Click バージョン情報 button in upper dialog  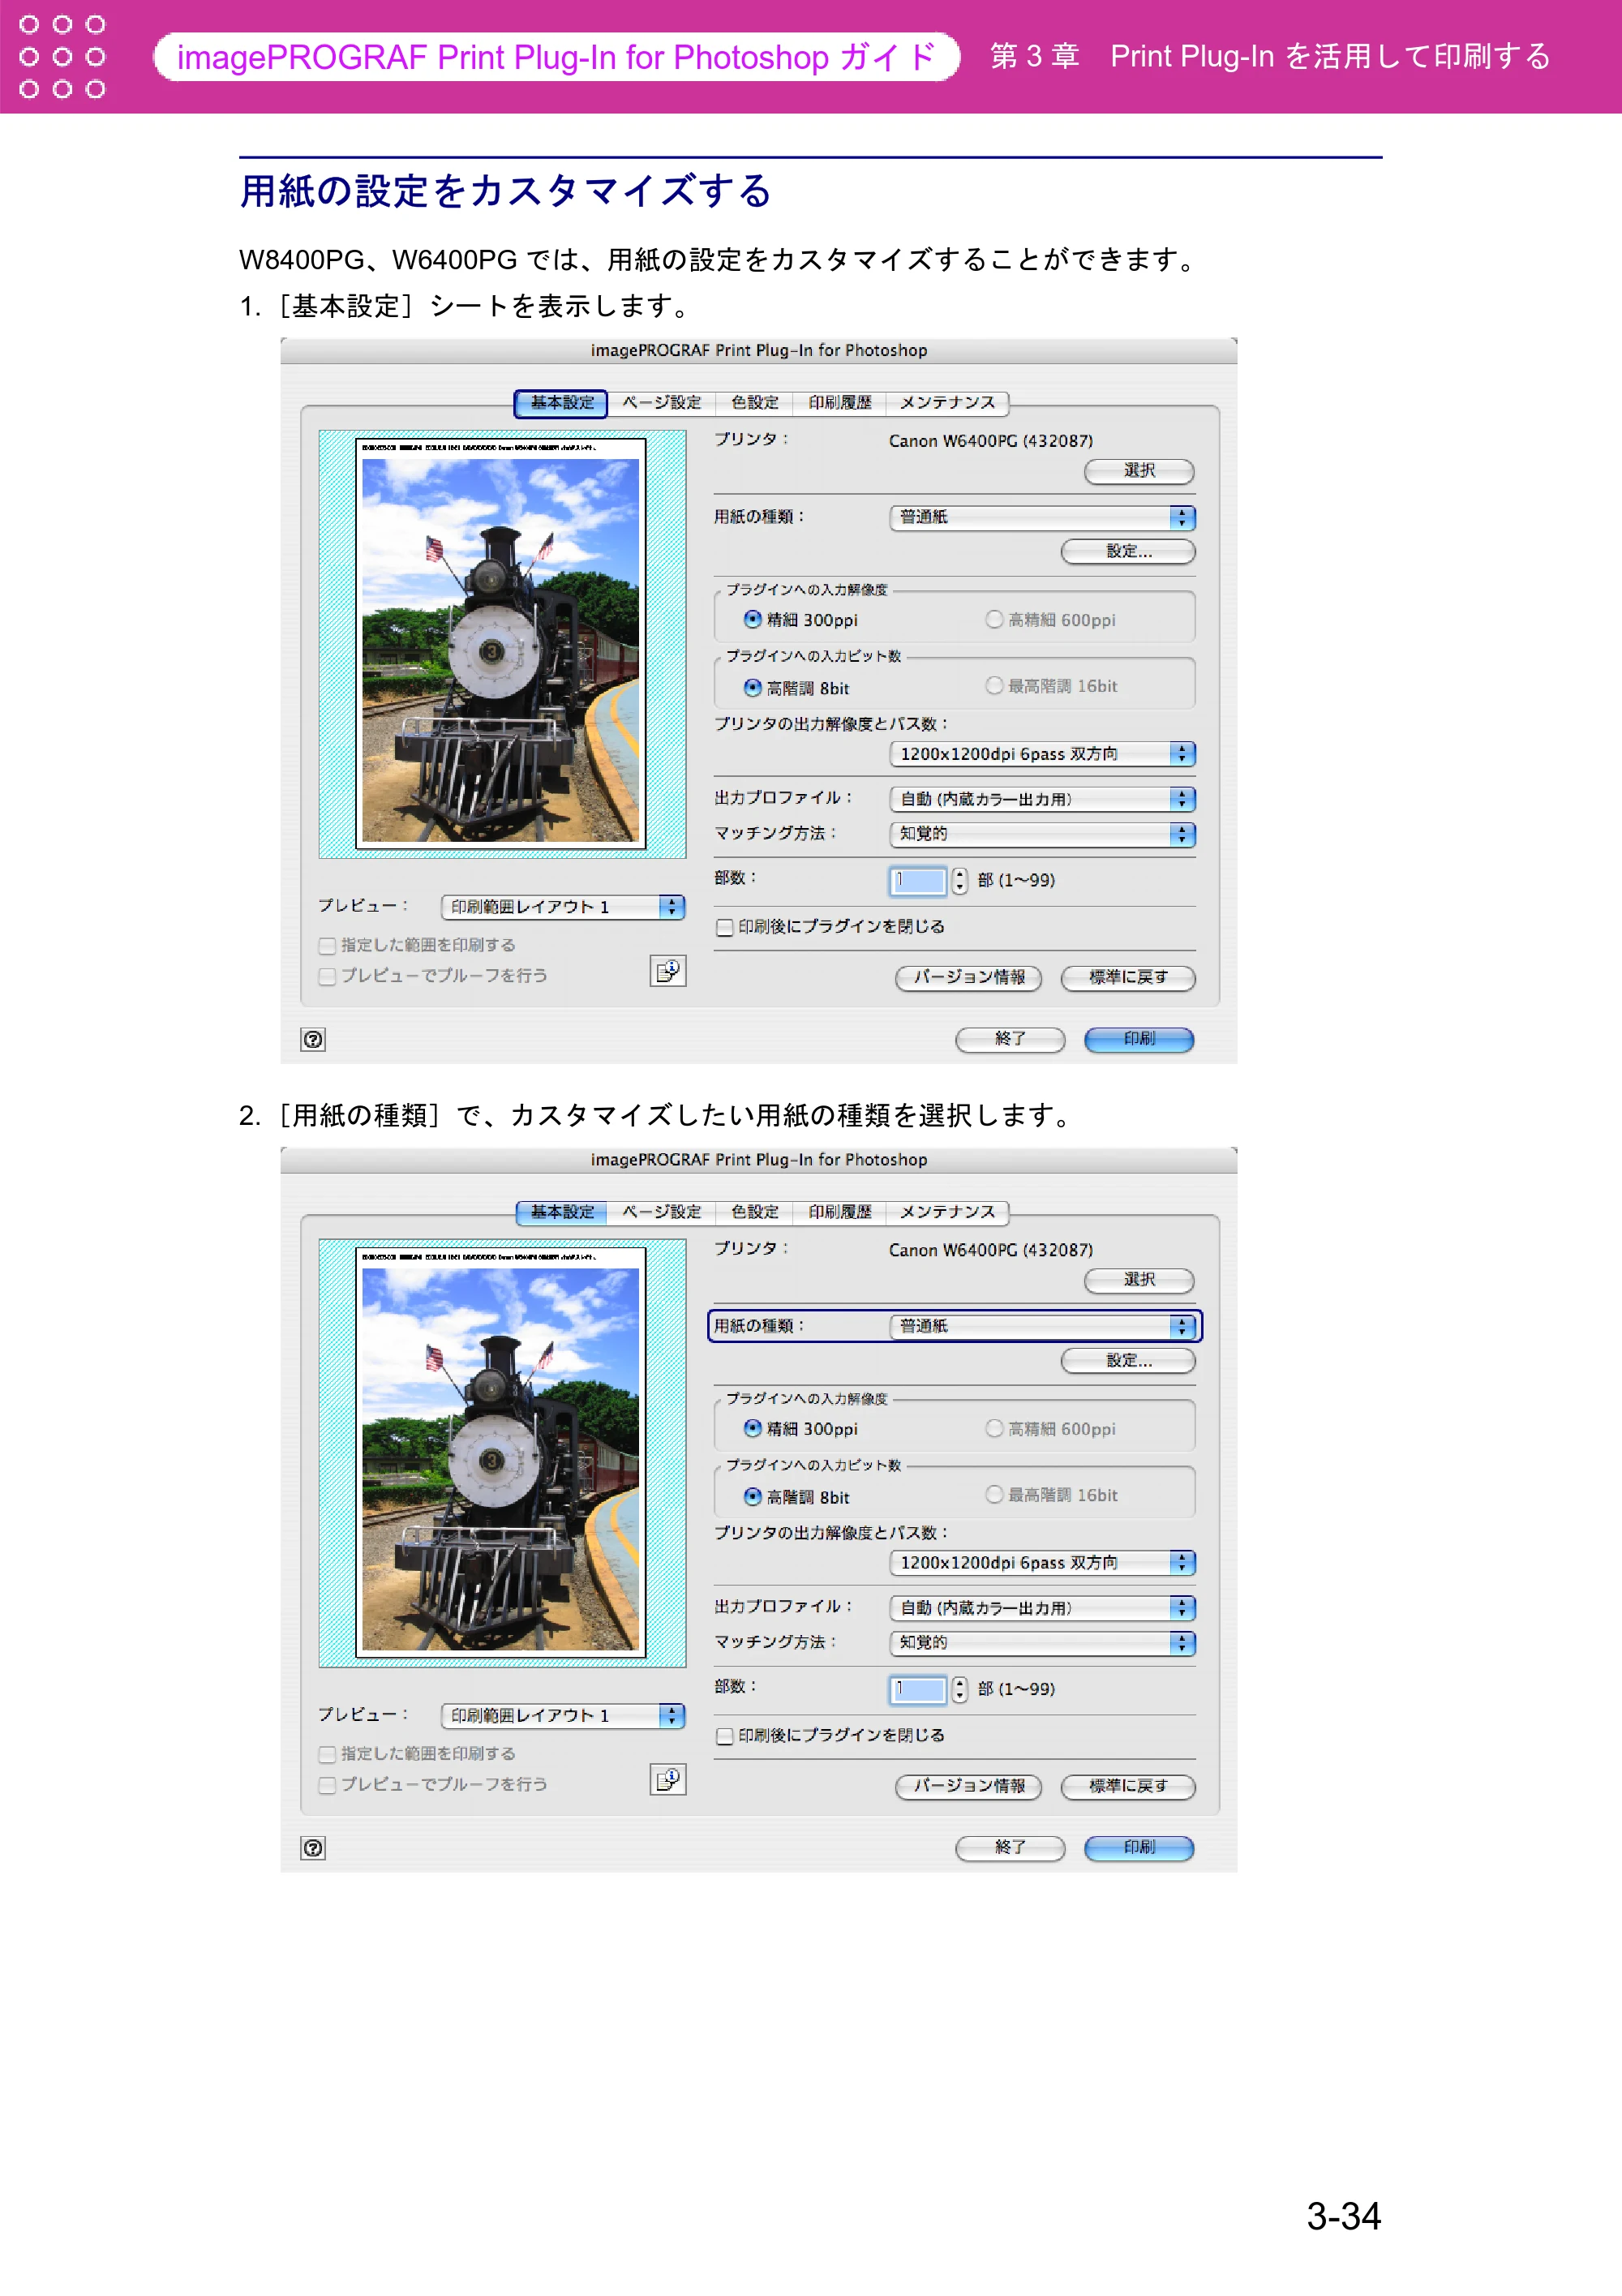(x=968, y=978)
